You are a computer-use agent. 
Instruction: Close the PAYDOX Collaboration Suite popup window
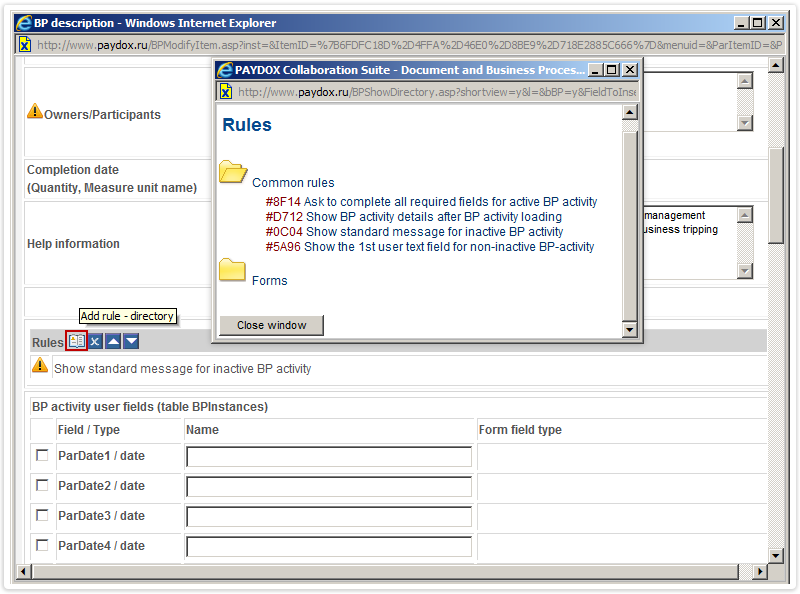click(631, 69)
